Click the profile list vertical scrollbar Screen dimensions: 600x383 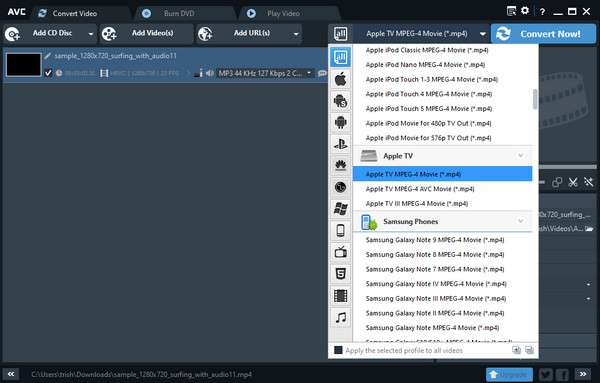point(535,99)
